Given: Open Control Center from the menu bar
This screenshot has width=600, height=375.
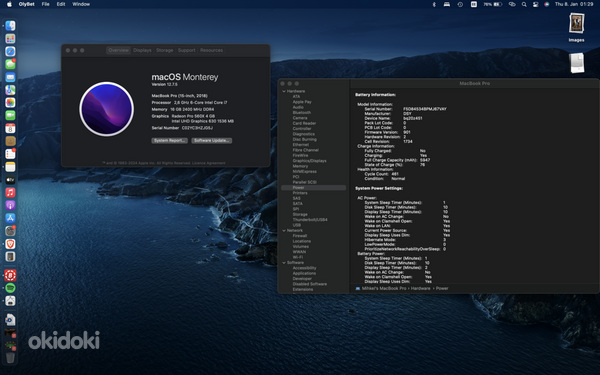Looking at the screenshot, I should pyautogui.click(x=535, y=4).
